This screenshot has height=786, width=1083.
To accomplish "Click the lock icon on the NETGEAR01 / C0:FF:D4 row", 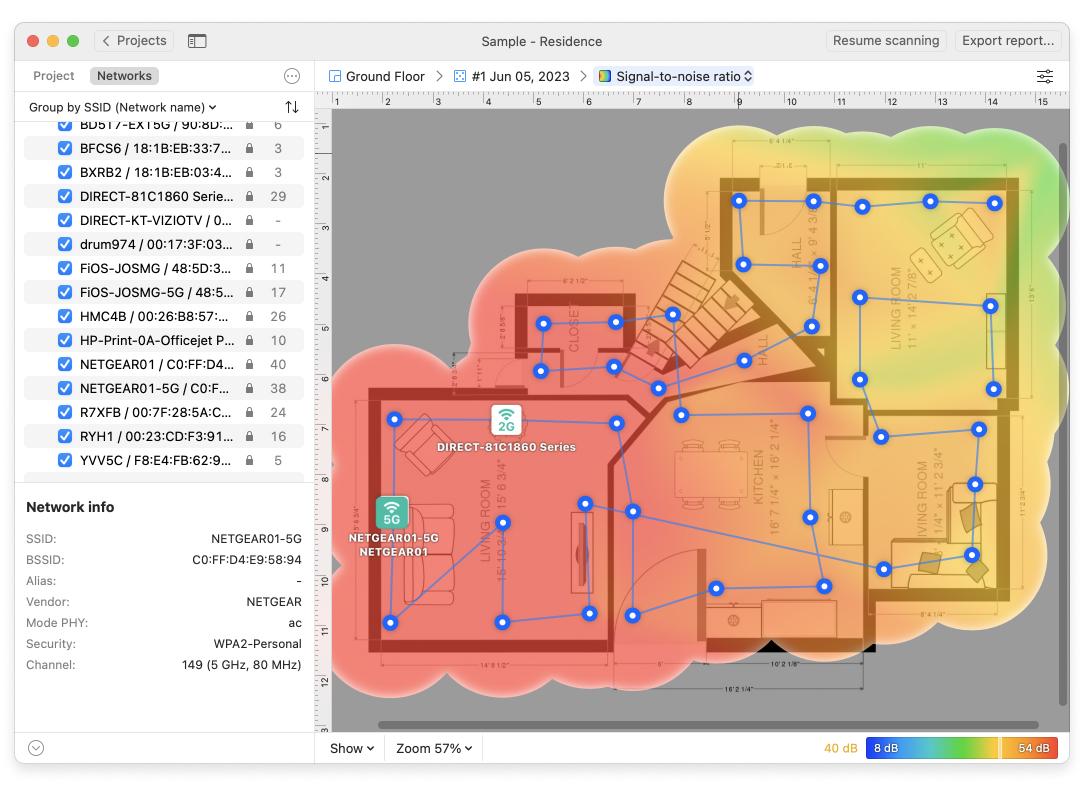I will (x=249, y=364).
